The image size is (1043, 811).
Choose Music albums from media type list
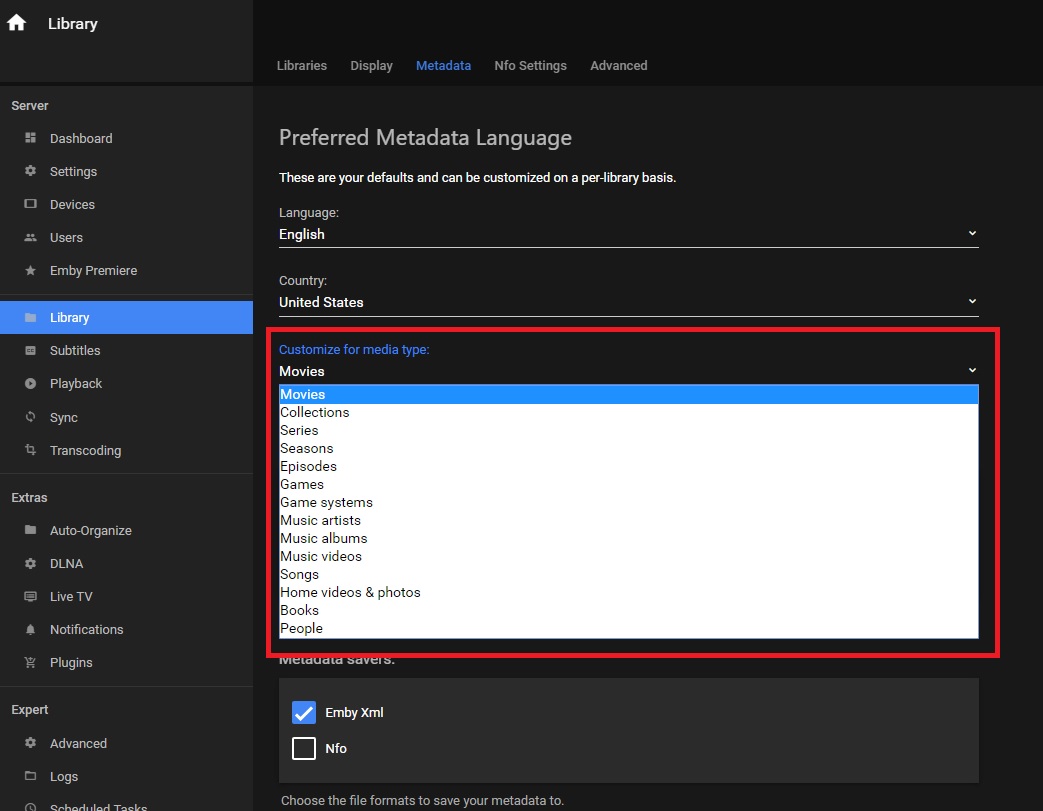point(324,538)
